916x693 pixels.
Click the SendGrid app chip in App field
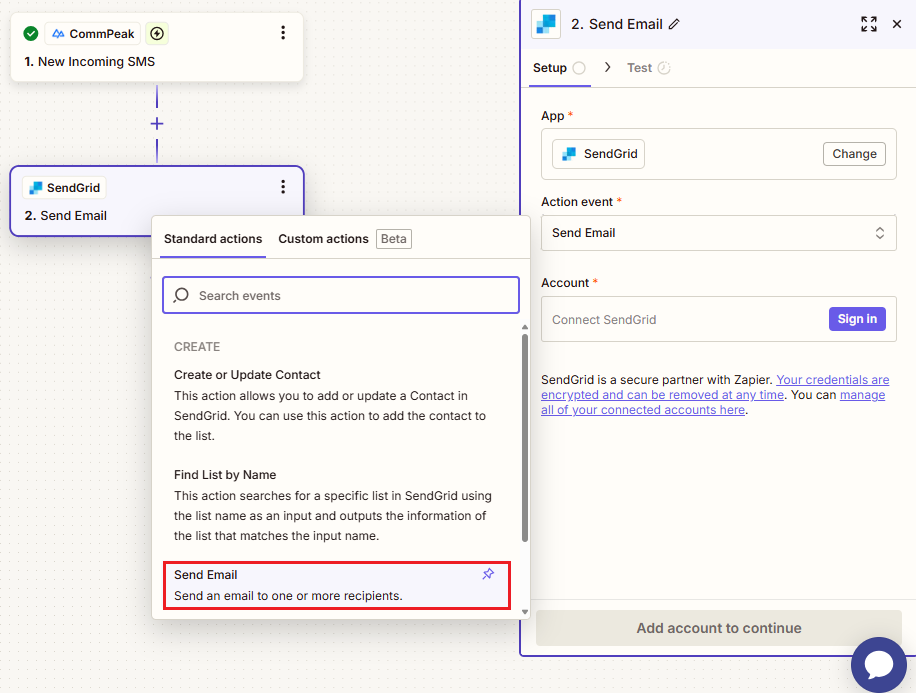598,154
